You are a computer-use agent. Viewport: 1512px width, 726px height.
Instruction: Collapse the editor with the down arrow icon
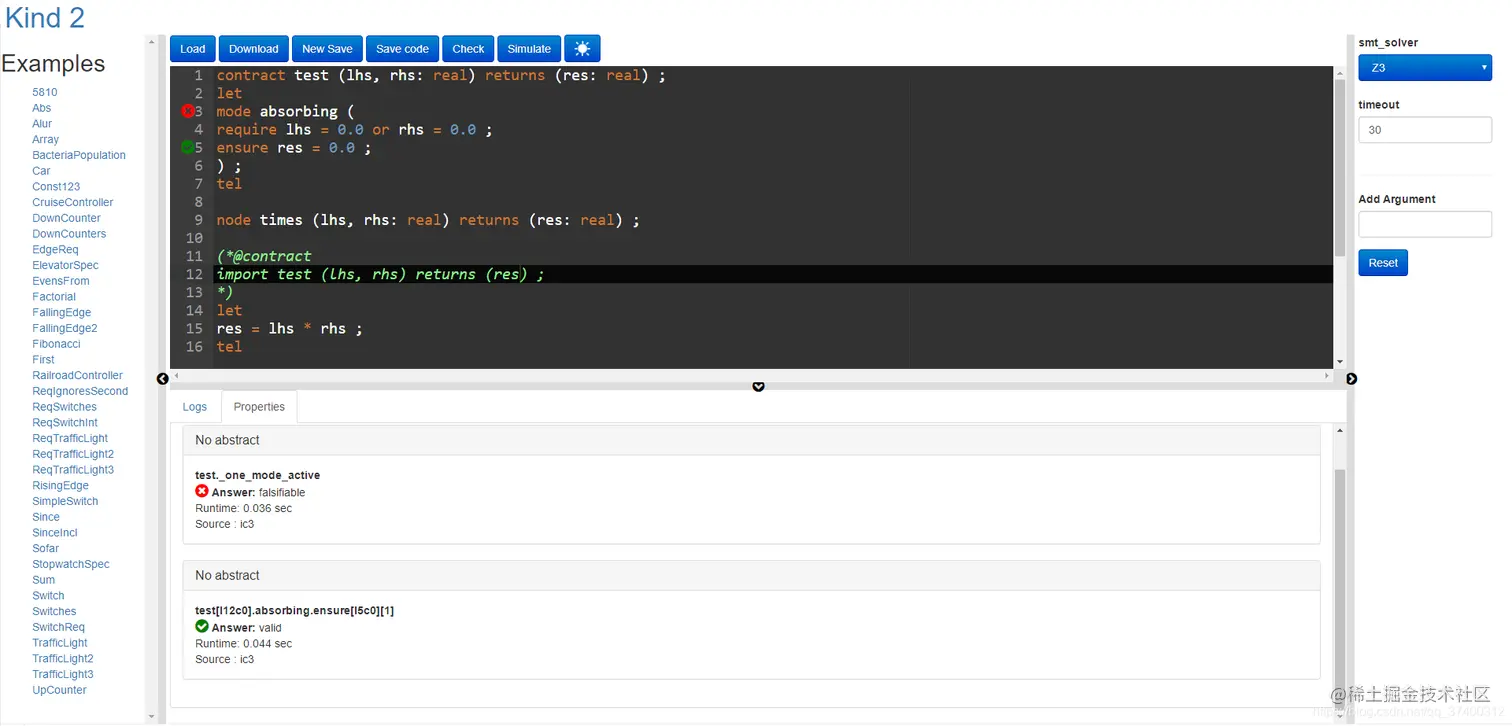tap(758, 386)
